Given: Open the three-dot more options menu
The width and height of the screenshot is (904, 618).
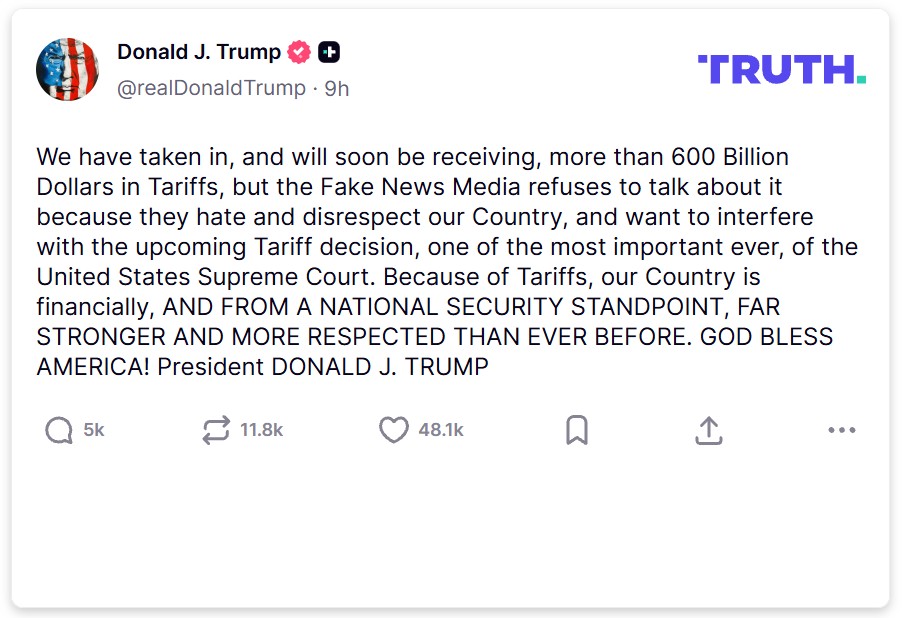Looking at the screenshot, I should (x=842, y=430).
